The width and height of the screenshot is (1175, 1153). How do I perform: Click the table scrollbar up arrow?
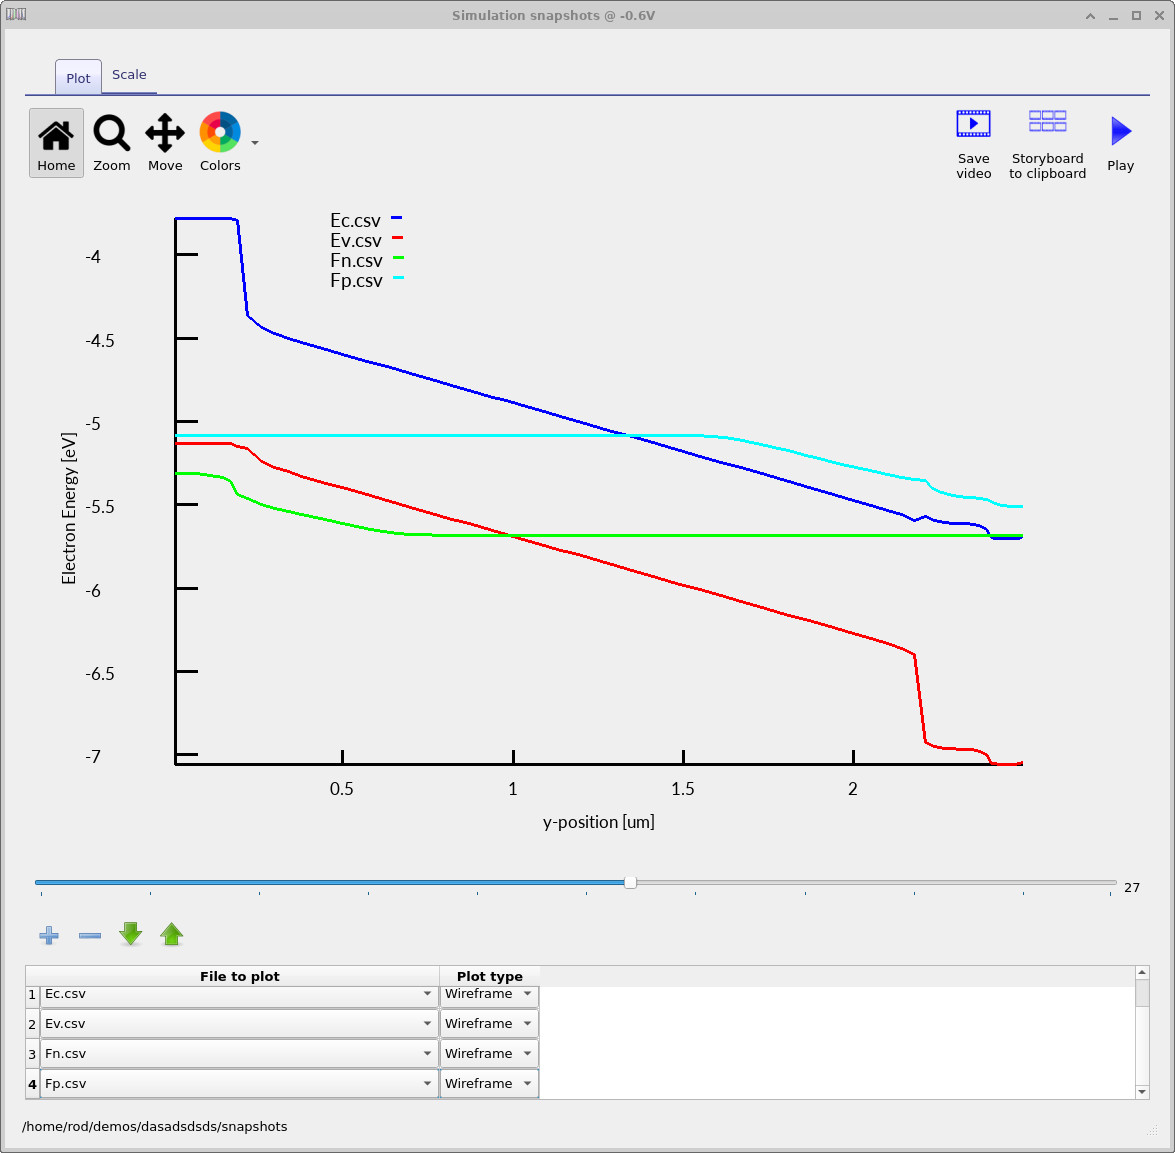pos(1142,972)
